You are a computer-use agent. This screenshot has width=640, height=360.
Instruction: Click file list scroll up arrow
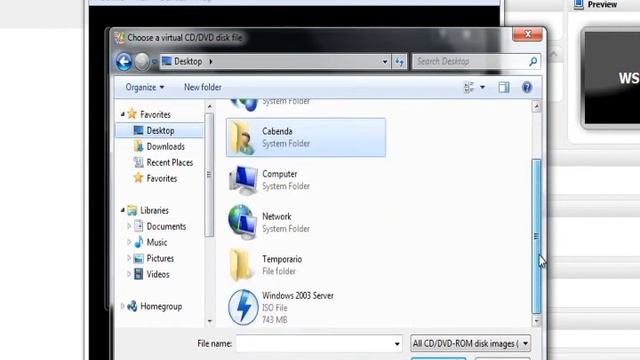[536, 107]
